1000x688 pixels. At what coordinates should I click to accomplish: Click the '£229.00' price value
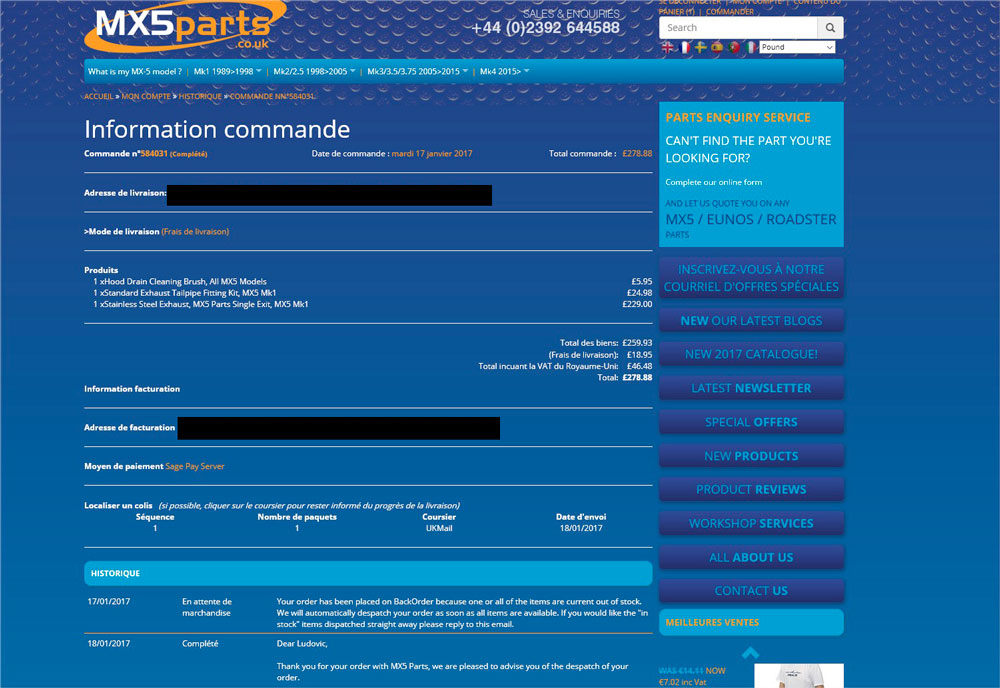click(x=637, y=304)
